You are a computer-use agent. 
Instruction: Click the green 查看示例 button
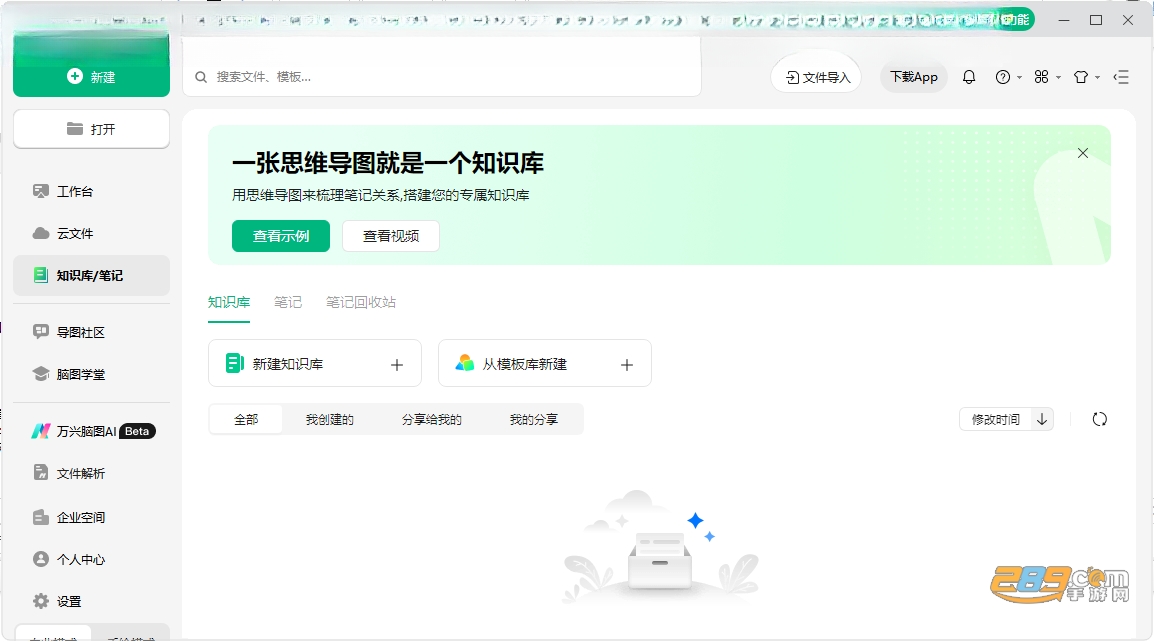coord(280,236)
